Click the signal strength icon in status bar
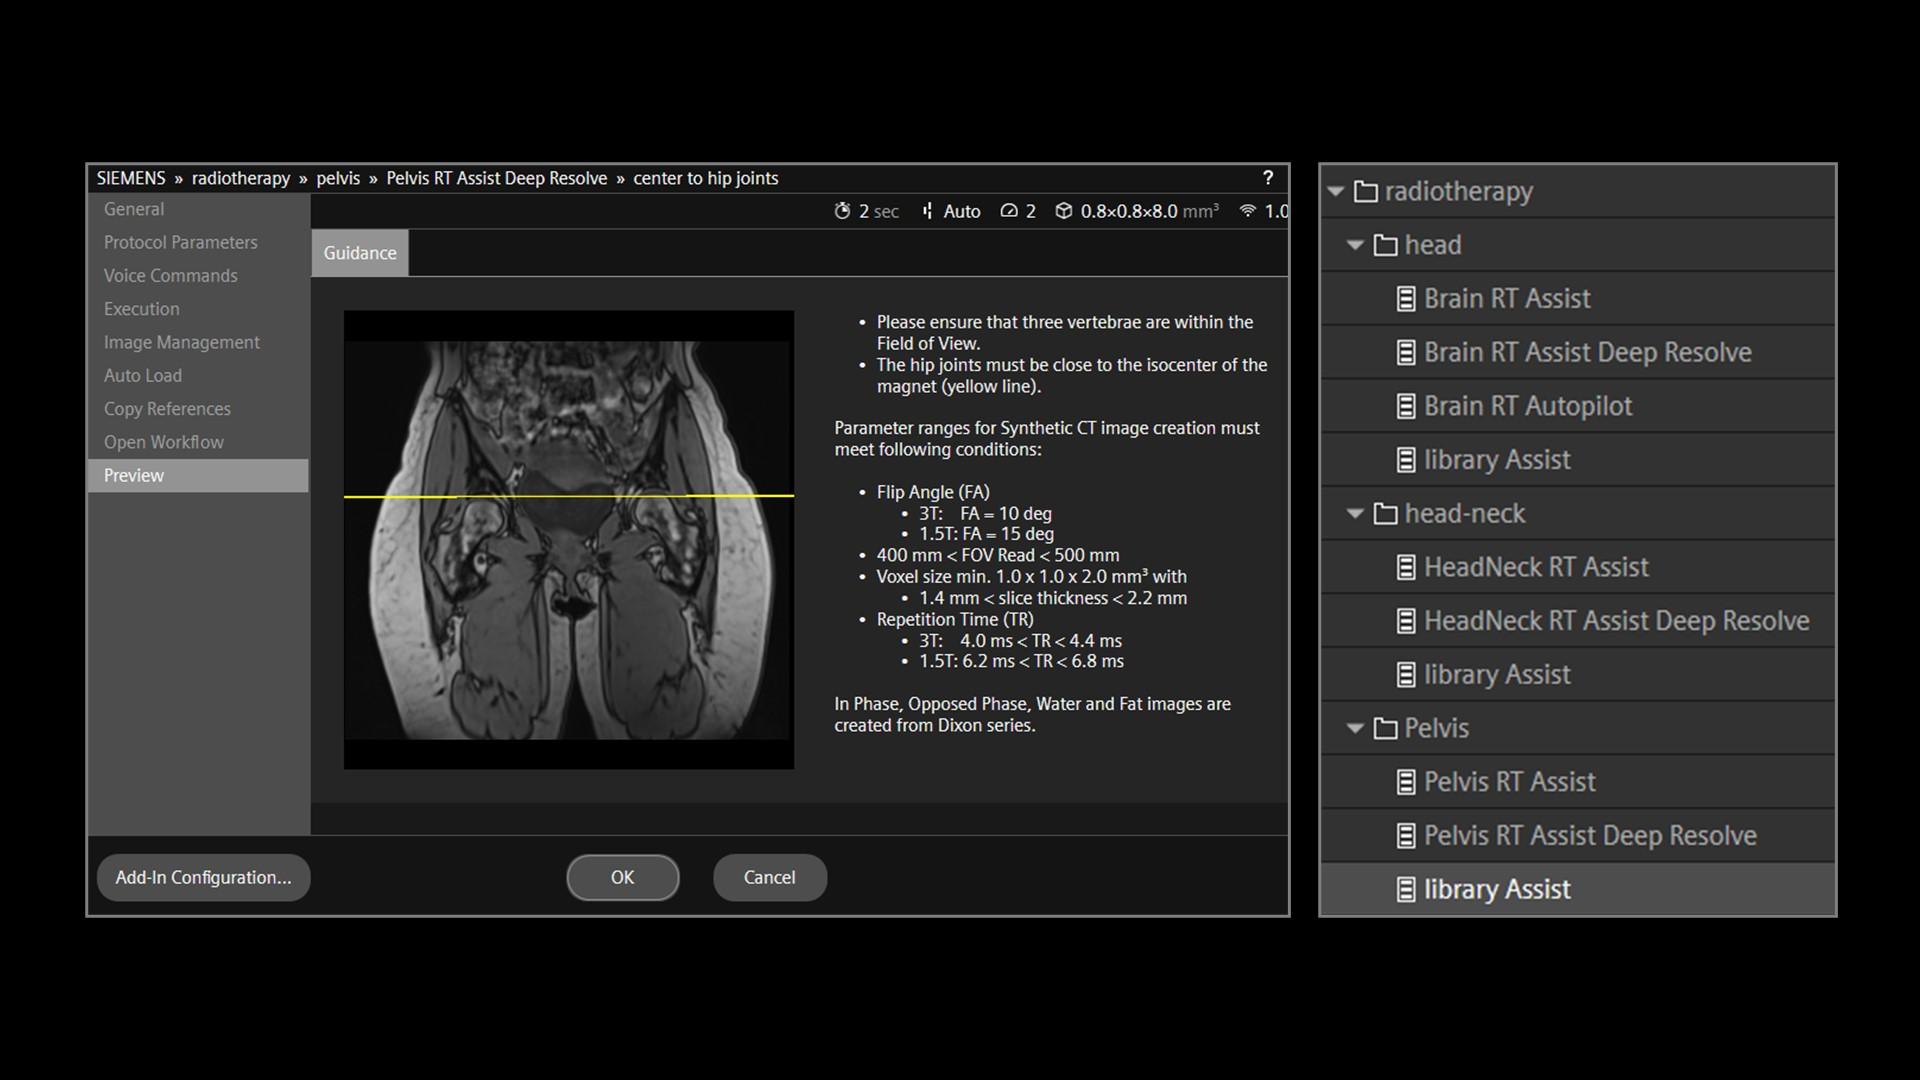Viewport: 1920px width, 1080px height. [x=1247, y=211]
